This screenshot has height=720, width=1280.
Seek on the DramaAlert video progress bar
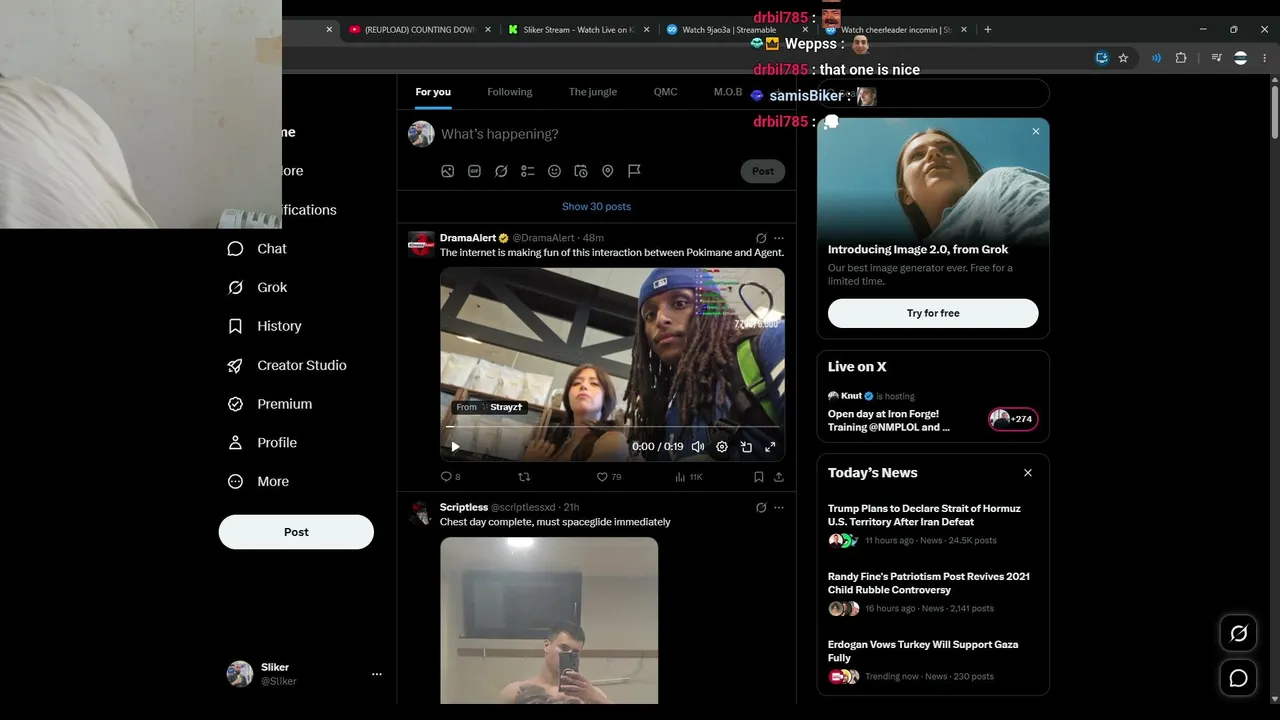pyautogui.click(x=612, y=427)
